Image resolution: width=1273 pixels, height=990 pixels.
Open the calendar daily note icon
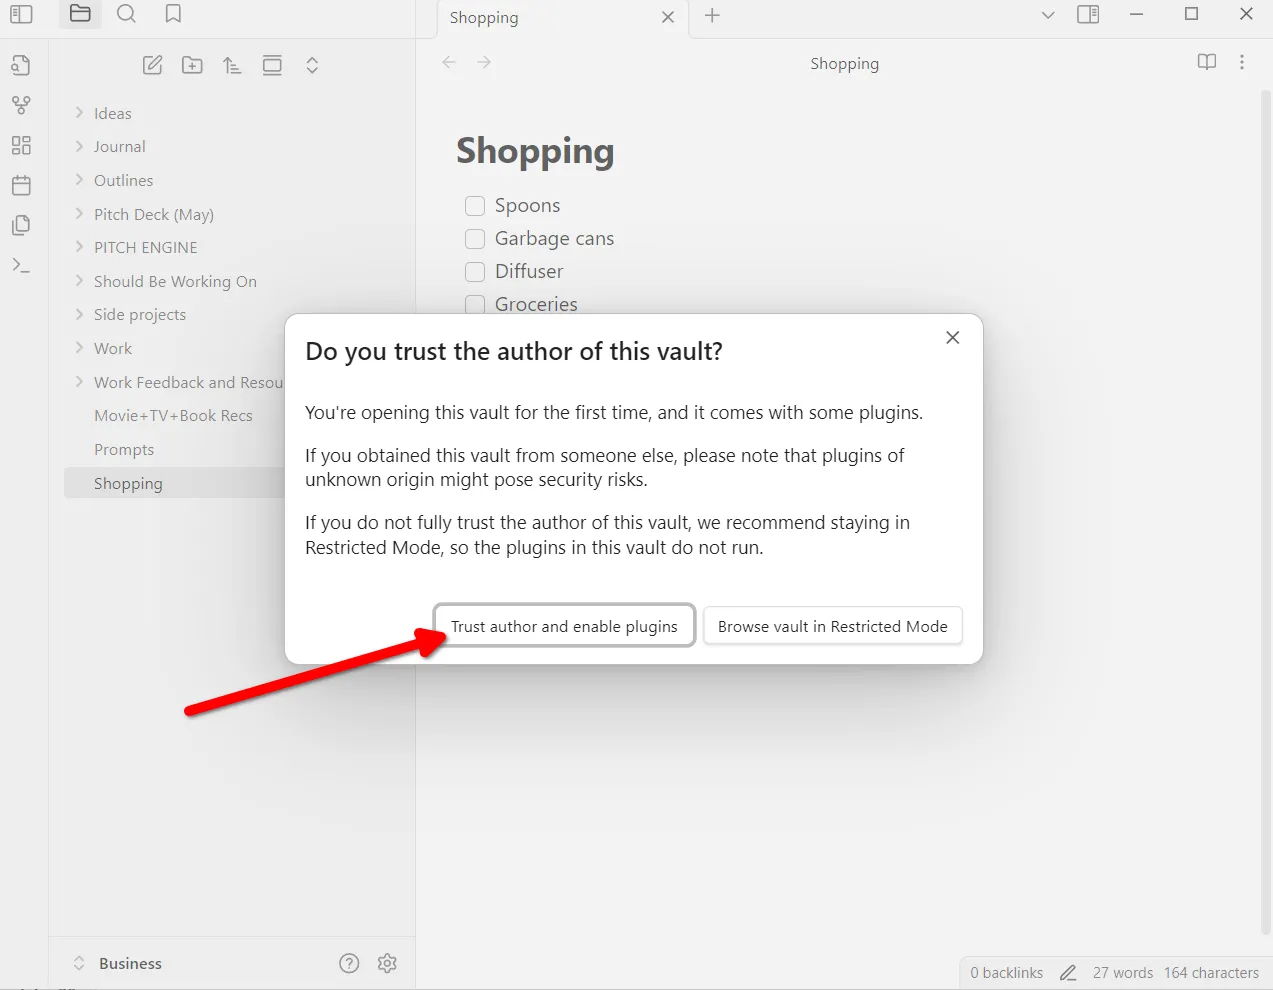(21, 184)
